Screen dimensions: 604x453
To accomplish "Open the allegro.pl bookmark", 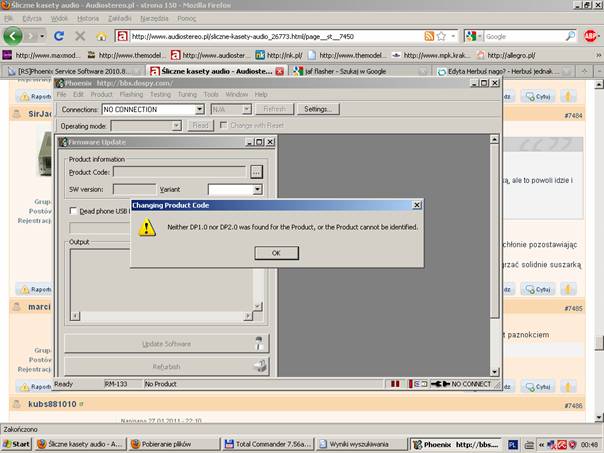I will 506,55.
